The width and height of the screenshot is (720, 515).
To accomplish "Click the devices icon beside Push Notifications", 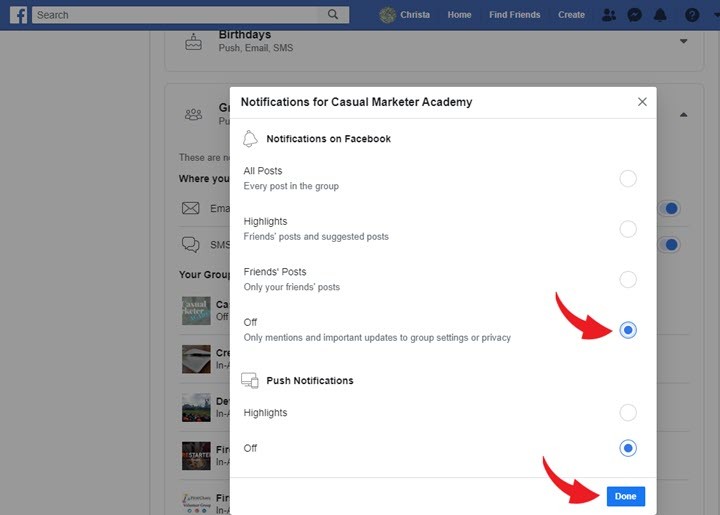I will coord(250,381).
